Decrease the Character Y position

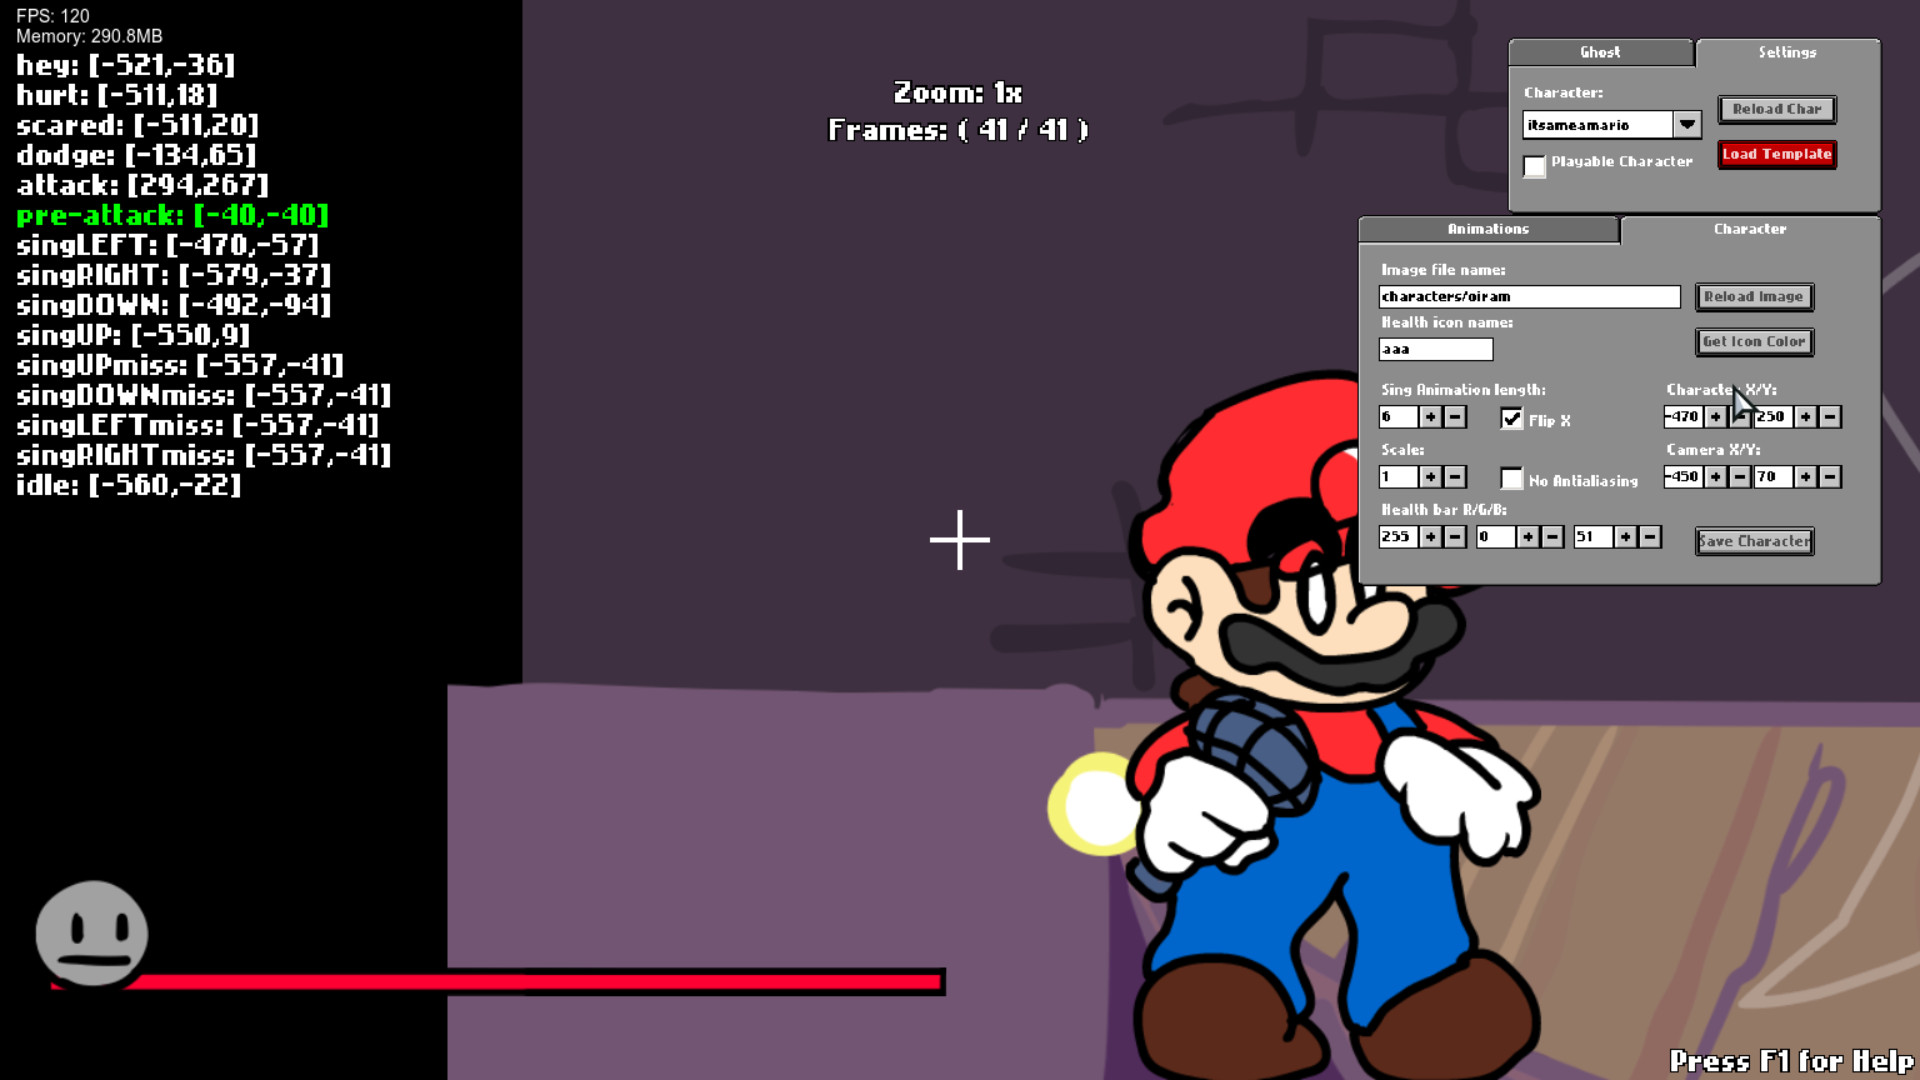[x=1828, y=417]
